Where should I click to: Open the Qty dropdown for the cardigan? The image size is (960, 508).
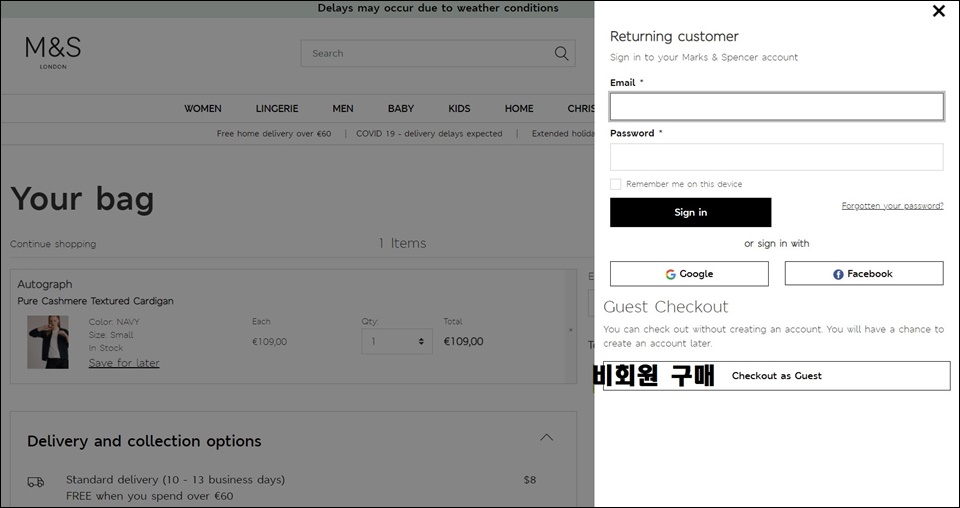point(397,342)
